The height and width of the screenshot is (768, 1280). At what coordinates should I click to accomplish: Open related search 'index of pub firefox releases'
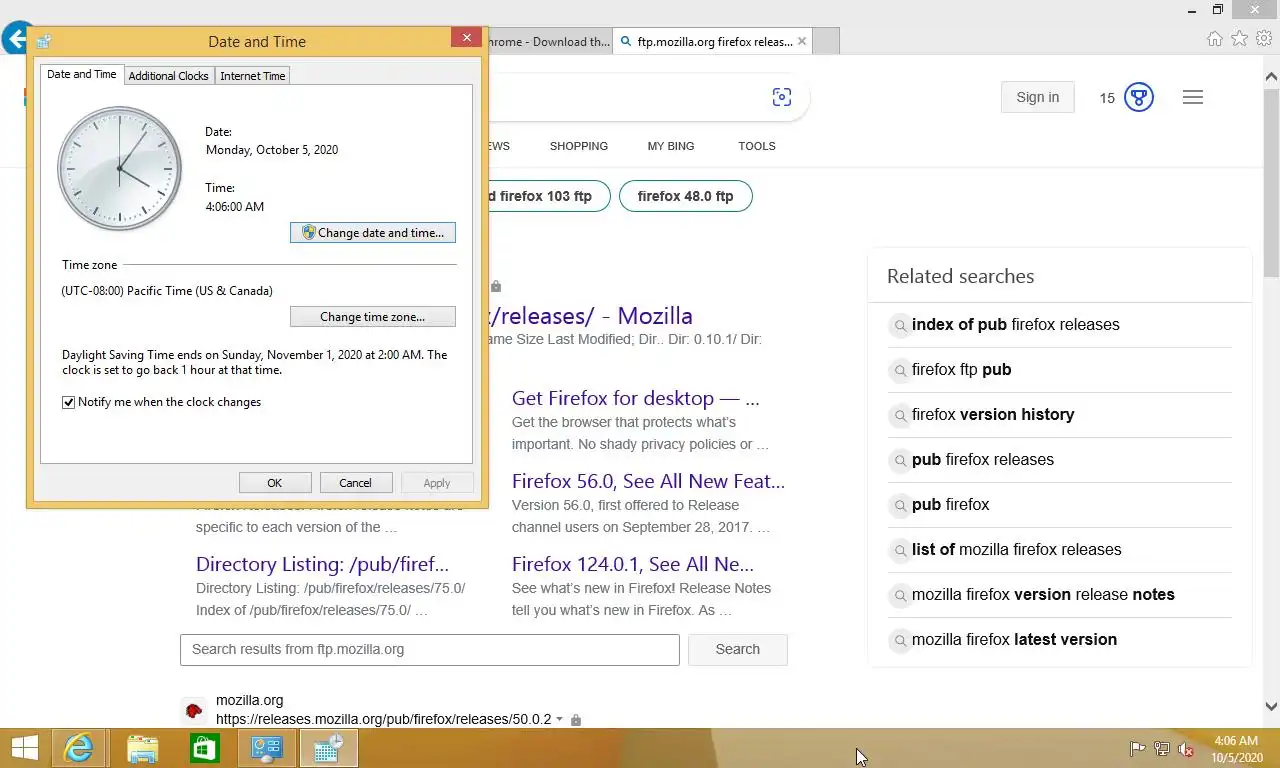(x=1016, y=325)
